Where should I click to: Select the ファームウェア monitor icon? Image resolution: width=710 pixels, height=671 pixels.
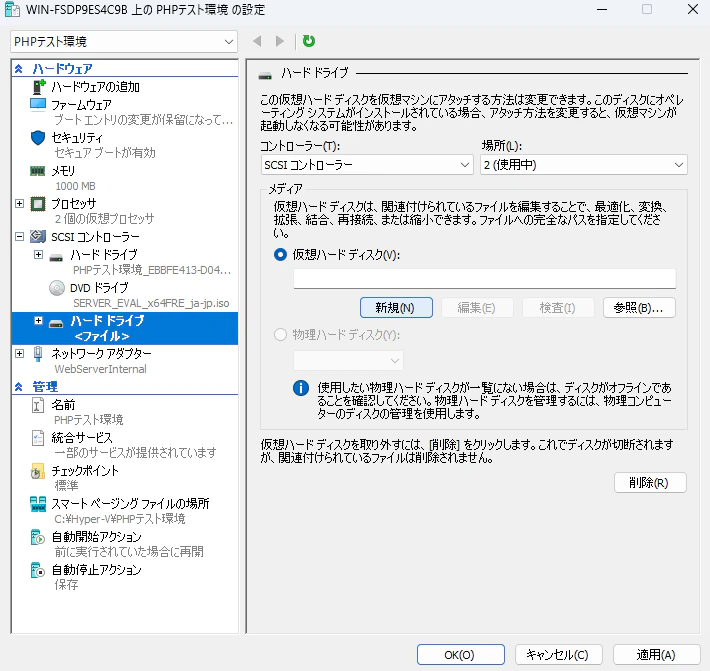(x=38, y=105)
